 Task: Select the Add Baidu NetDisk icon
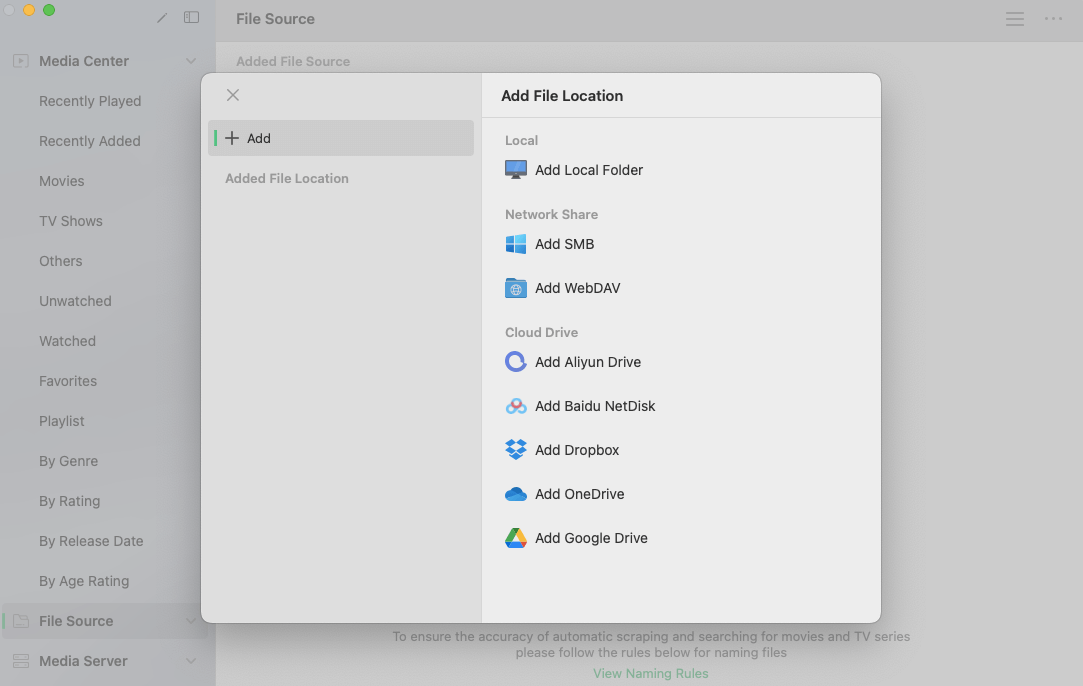point(515,406)
